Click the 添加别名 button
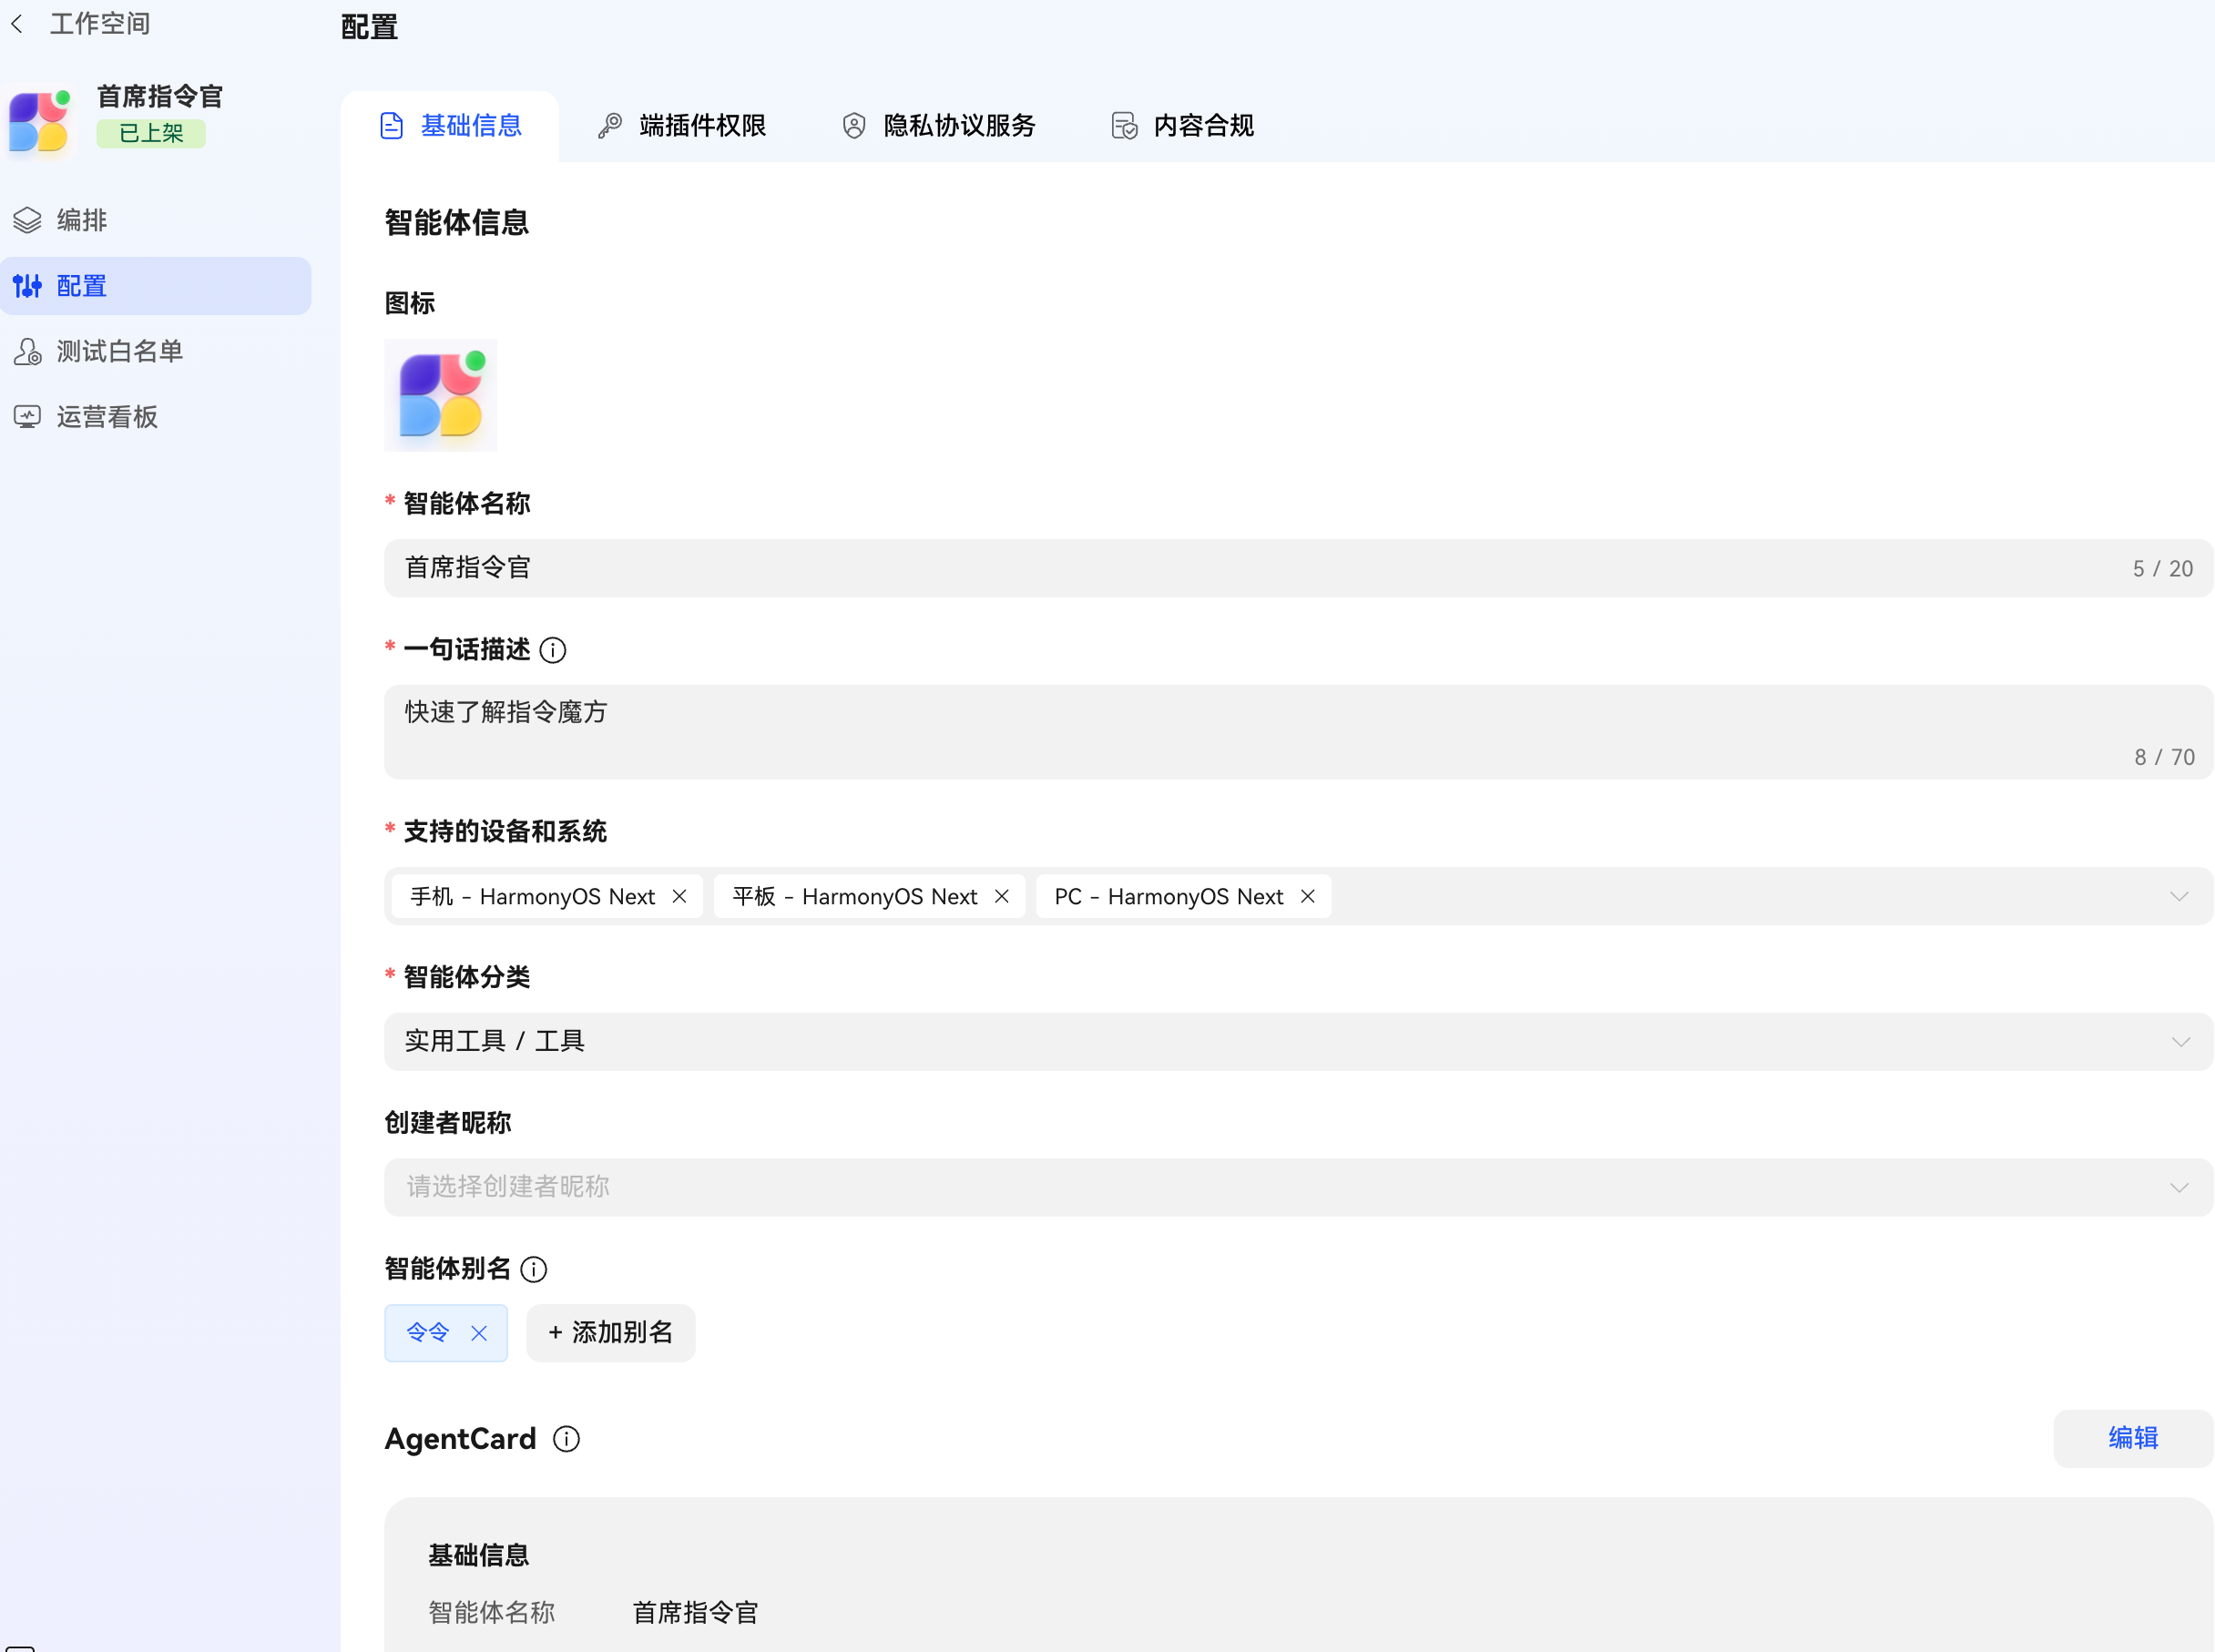The width and height of the screenshot is (2215, 1652). 611,1333
